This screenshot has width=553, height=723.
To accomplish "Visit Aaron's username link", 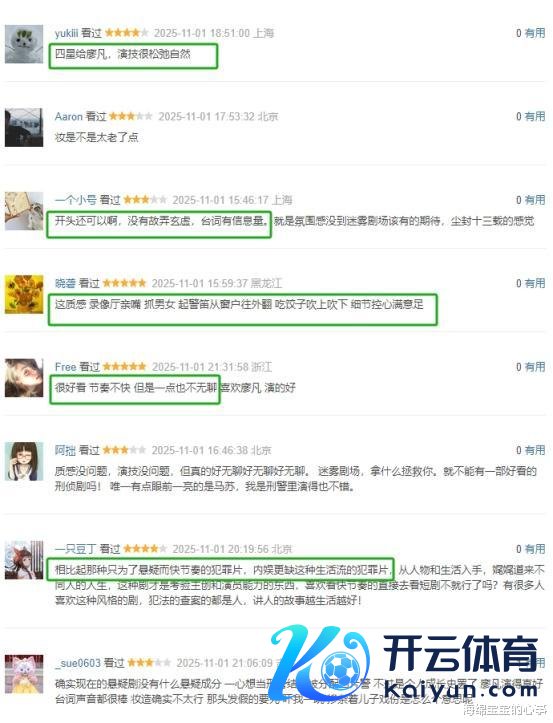I will 68,117.
